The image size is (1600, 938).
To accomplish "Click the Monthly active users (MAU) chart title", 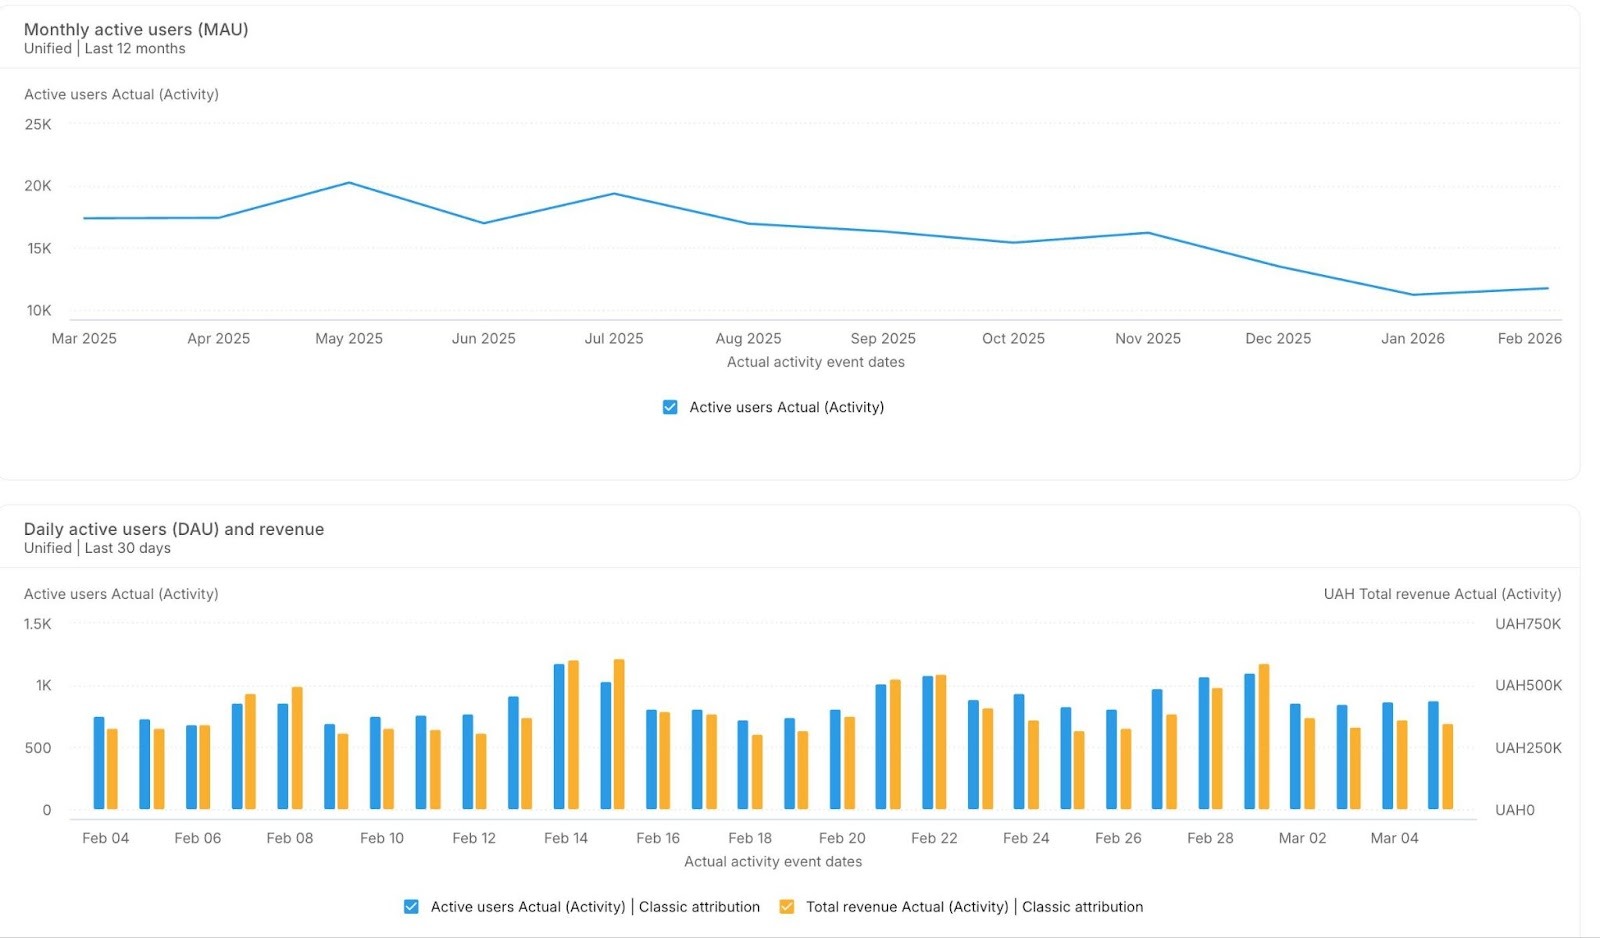I will 136,29.
